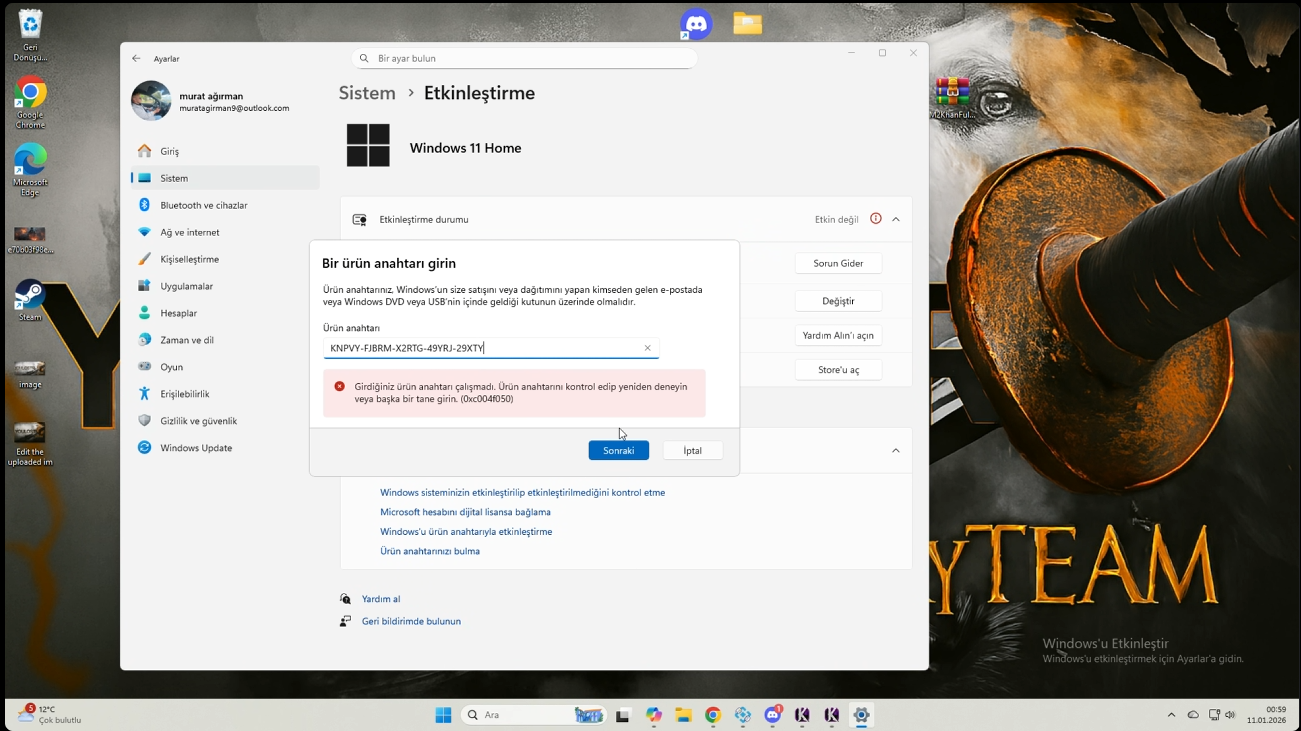Click the Değiştir button

(x=838, y=301)
